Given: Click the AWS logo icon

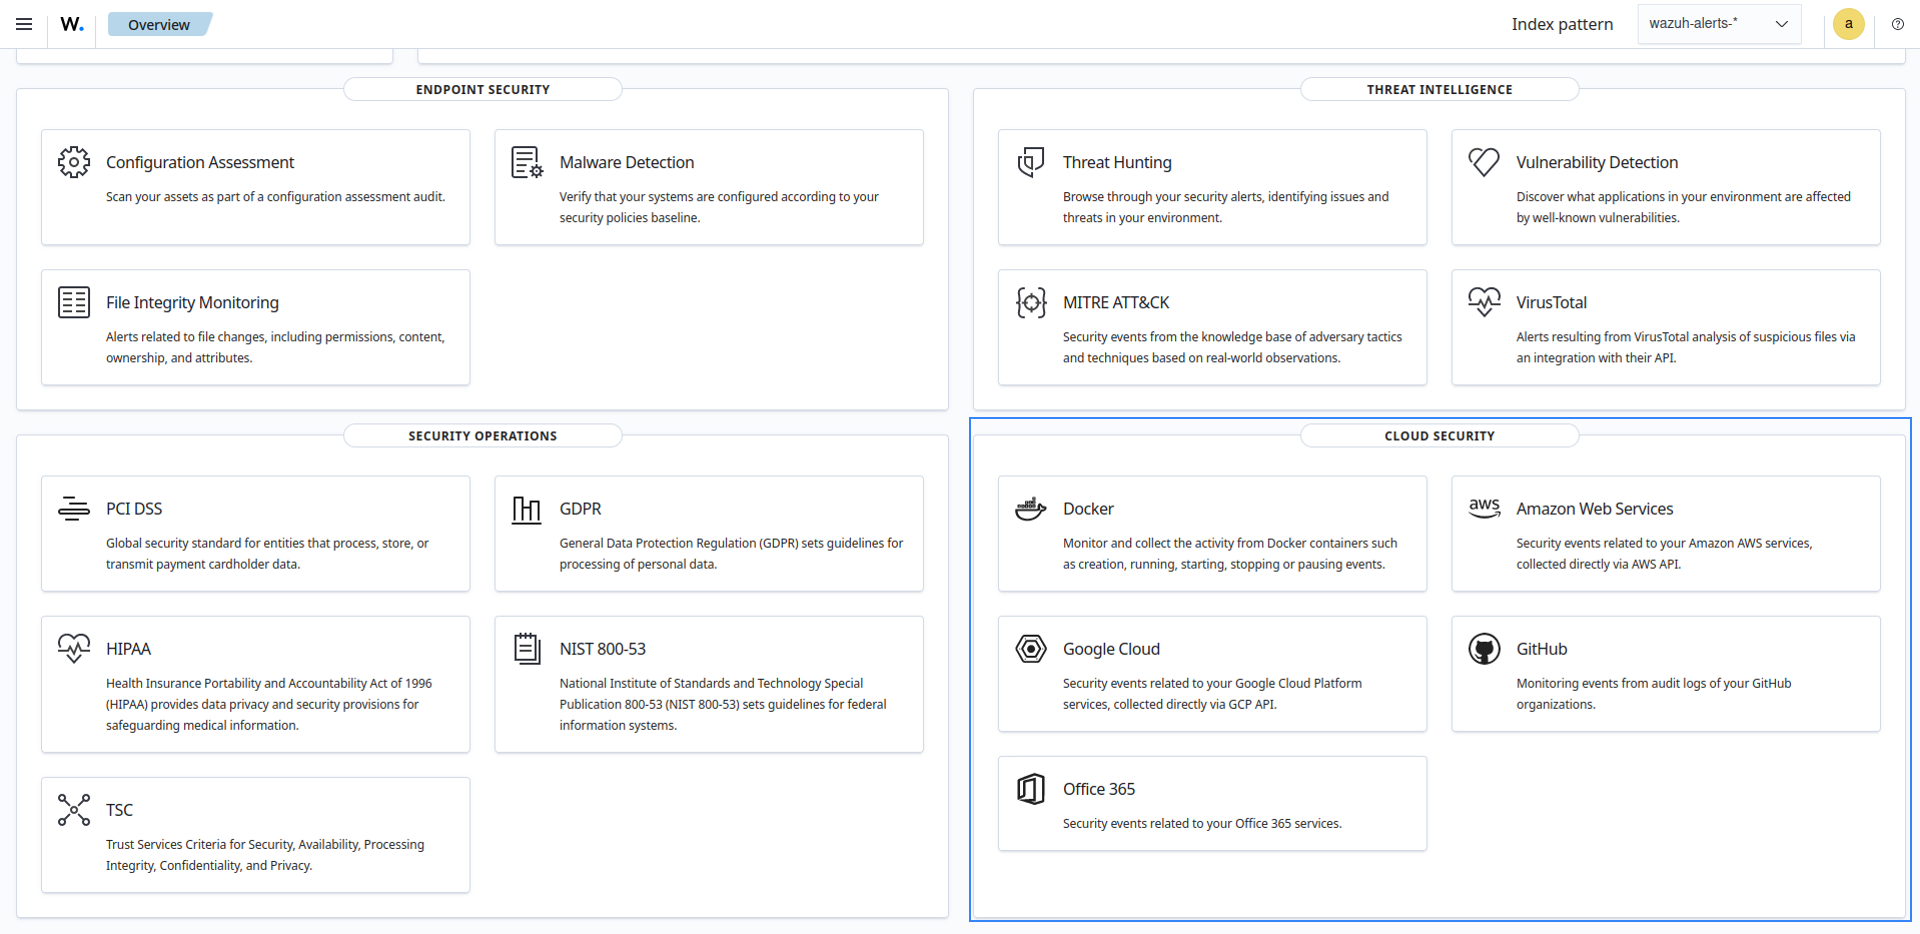Looking at the screenshot, I should pyautogui.click(x=1484, y=508).
